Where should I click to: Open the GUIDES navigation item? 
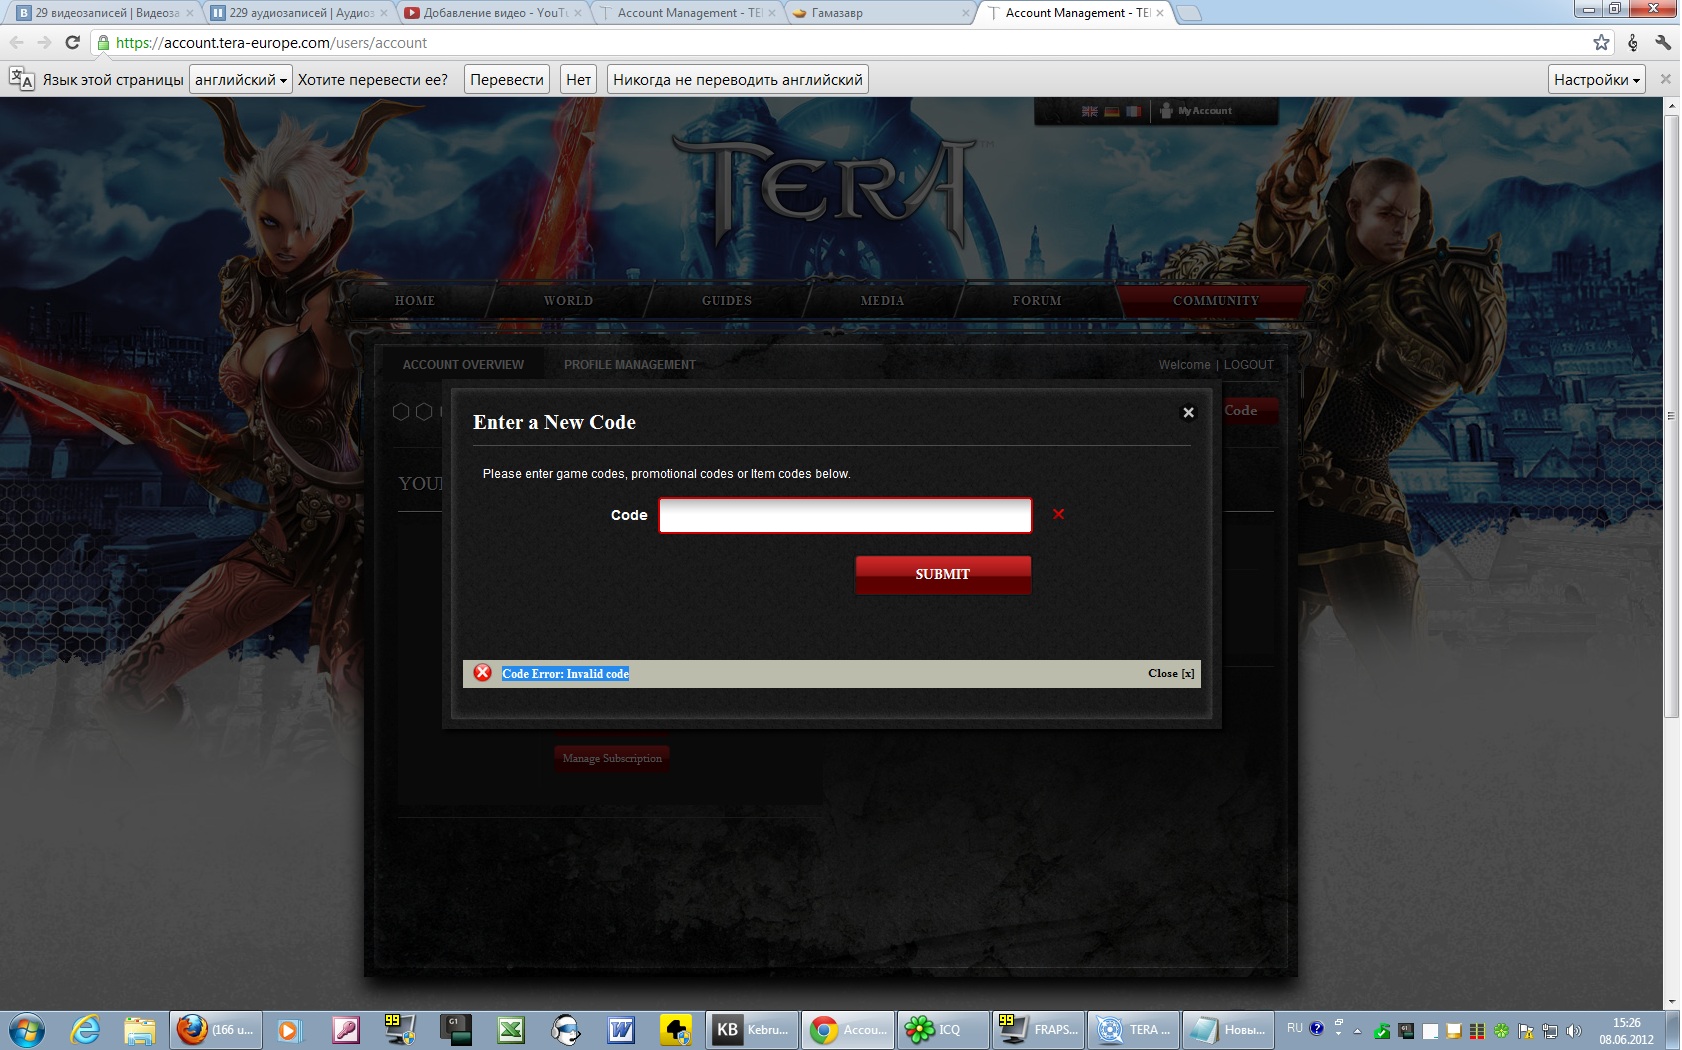(x=727, y=300)
